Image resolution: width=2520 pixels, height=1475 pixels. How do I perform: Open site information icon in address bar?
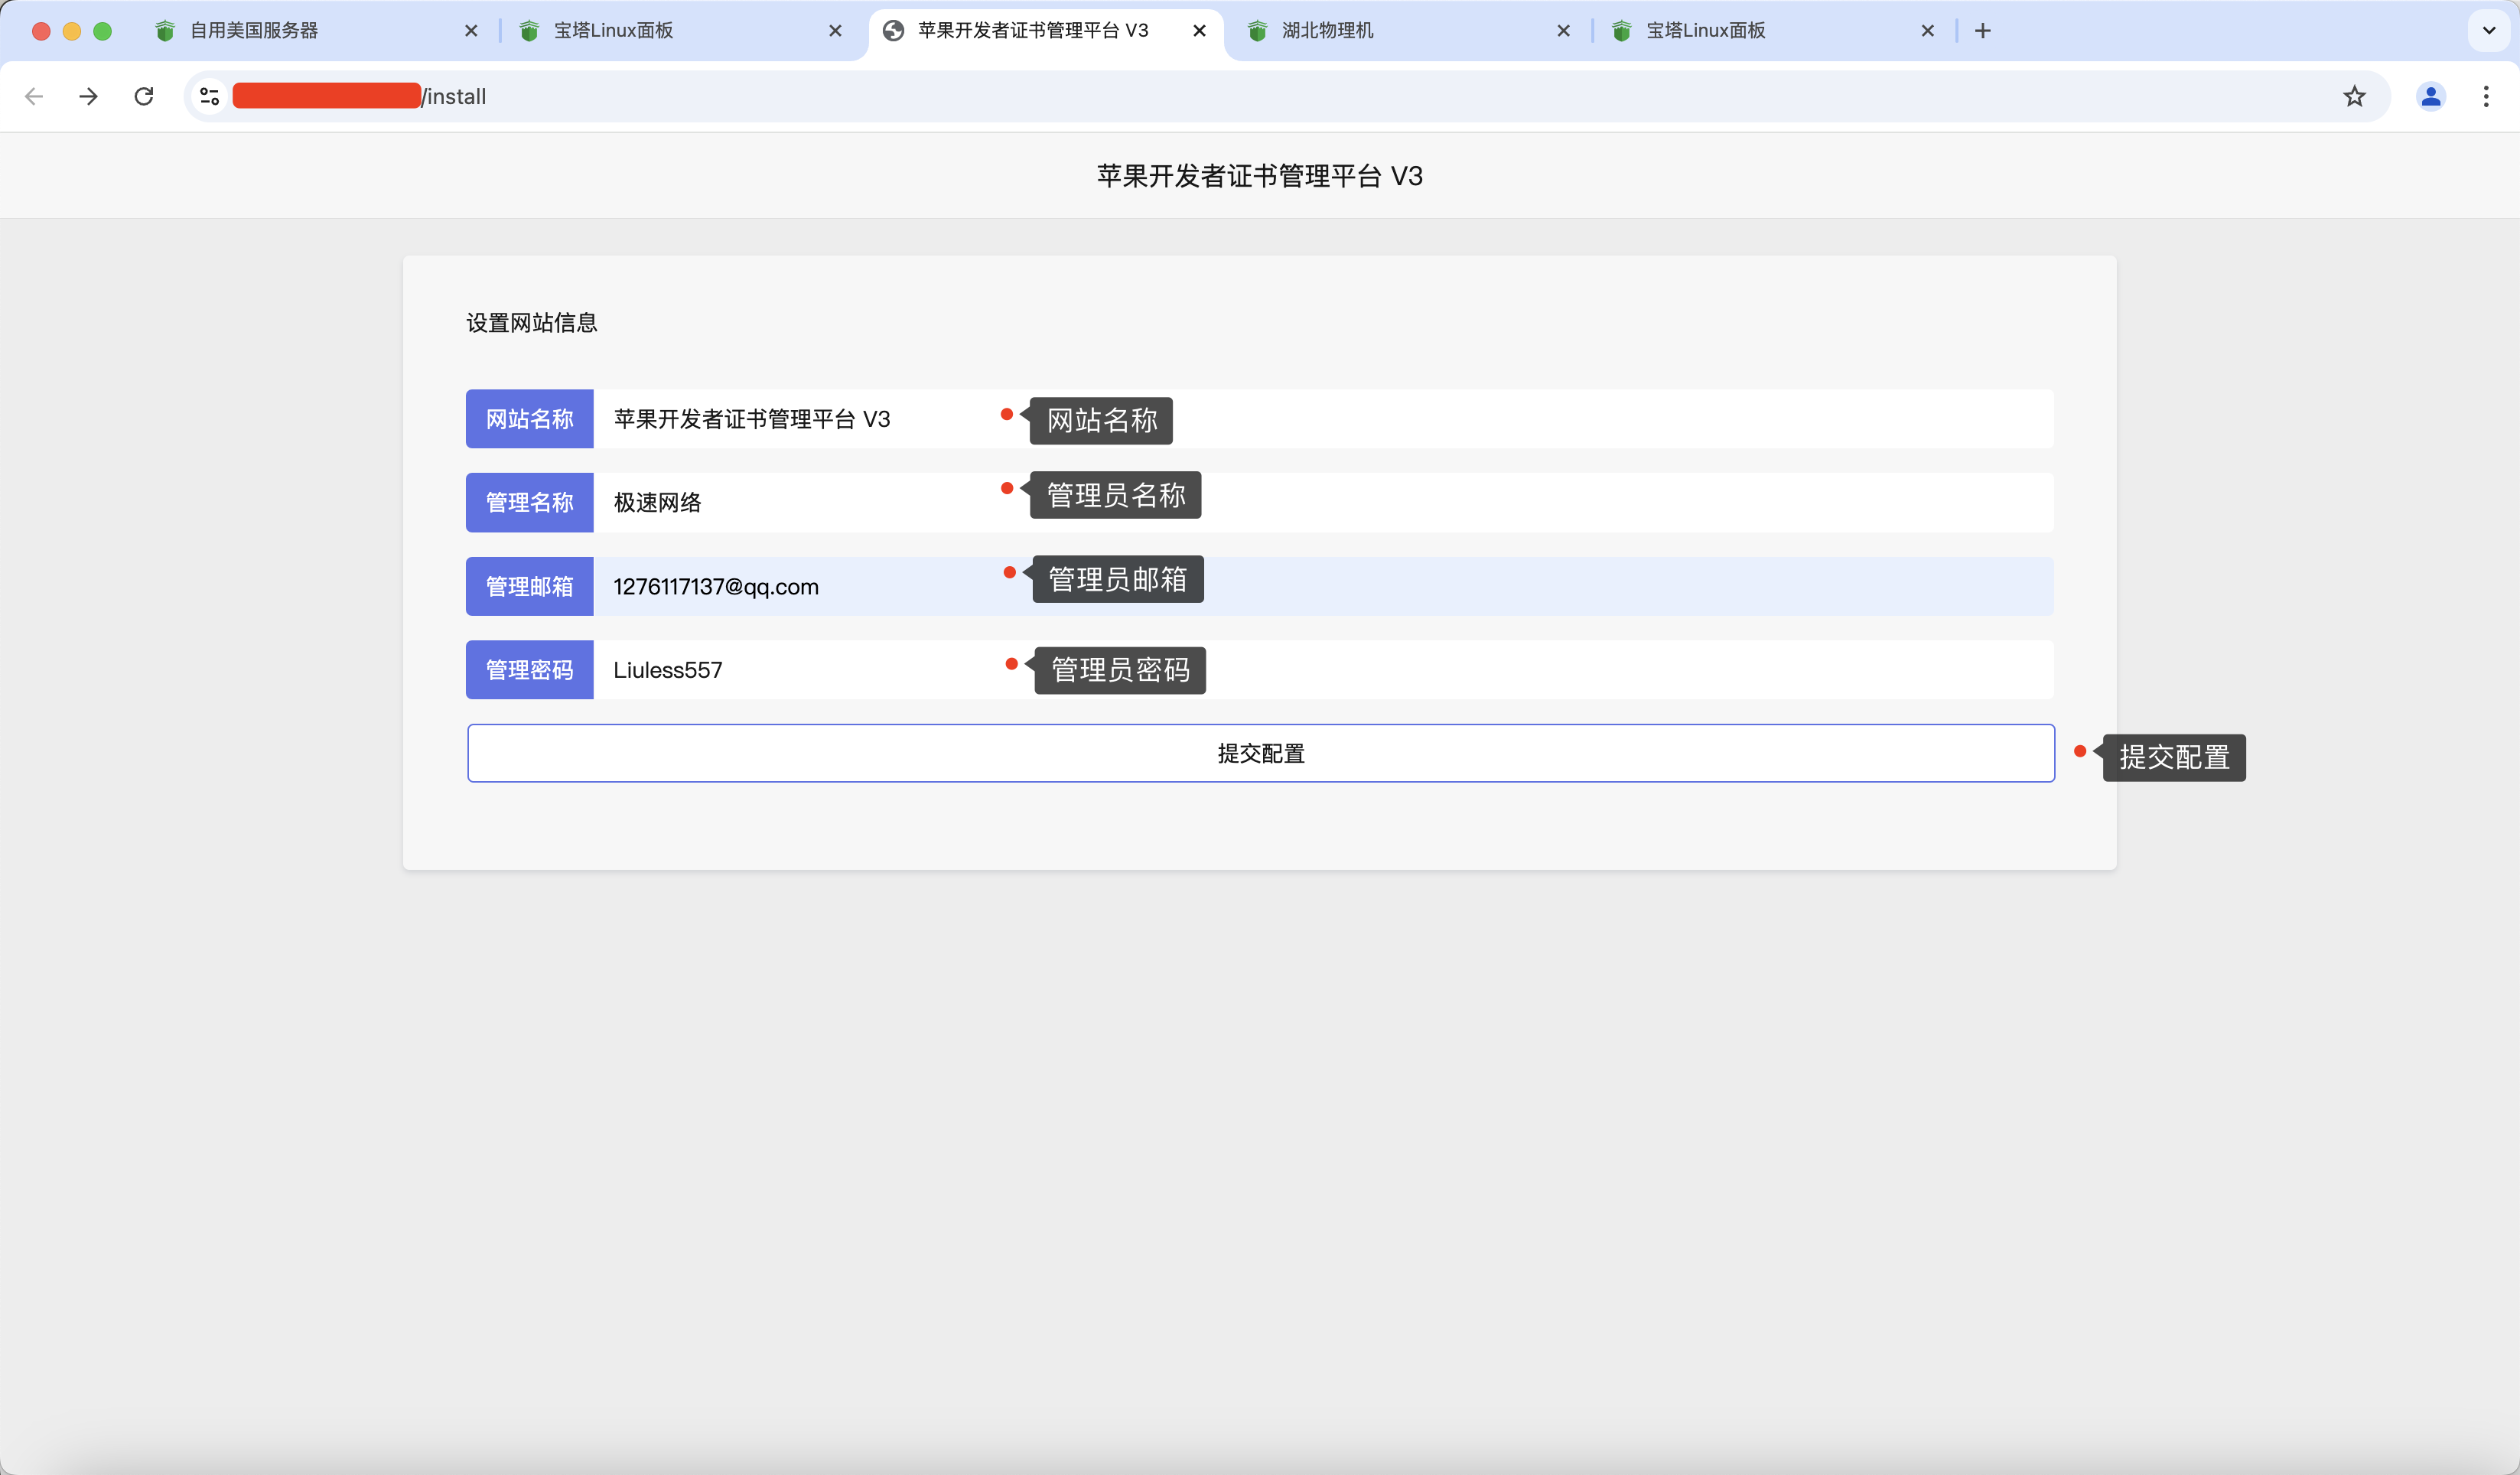(209, 96)
